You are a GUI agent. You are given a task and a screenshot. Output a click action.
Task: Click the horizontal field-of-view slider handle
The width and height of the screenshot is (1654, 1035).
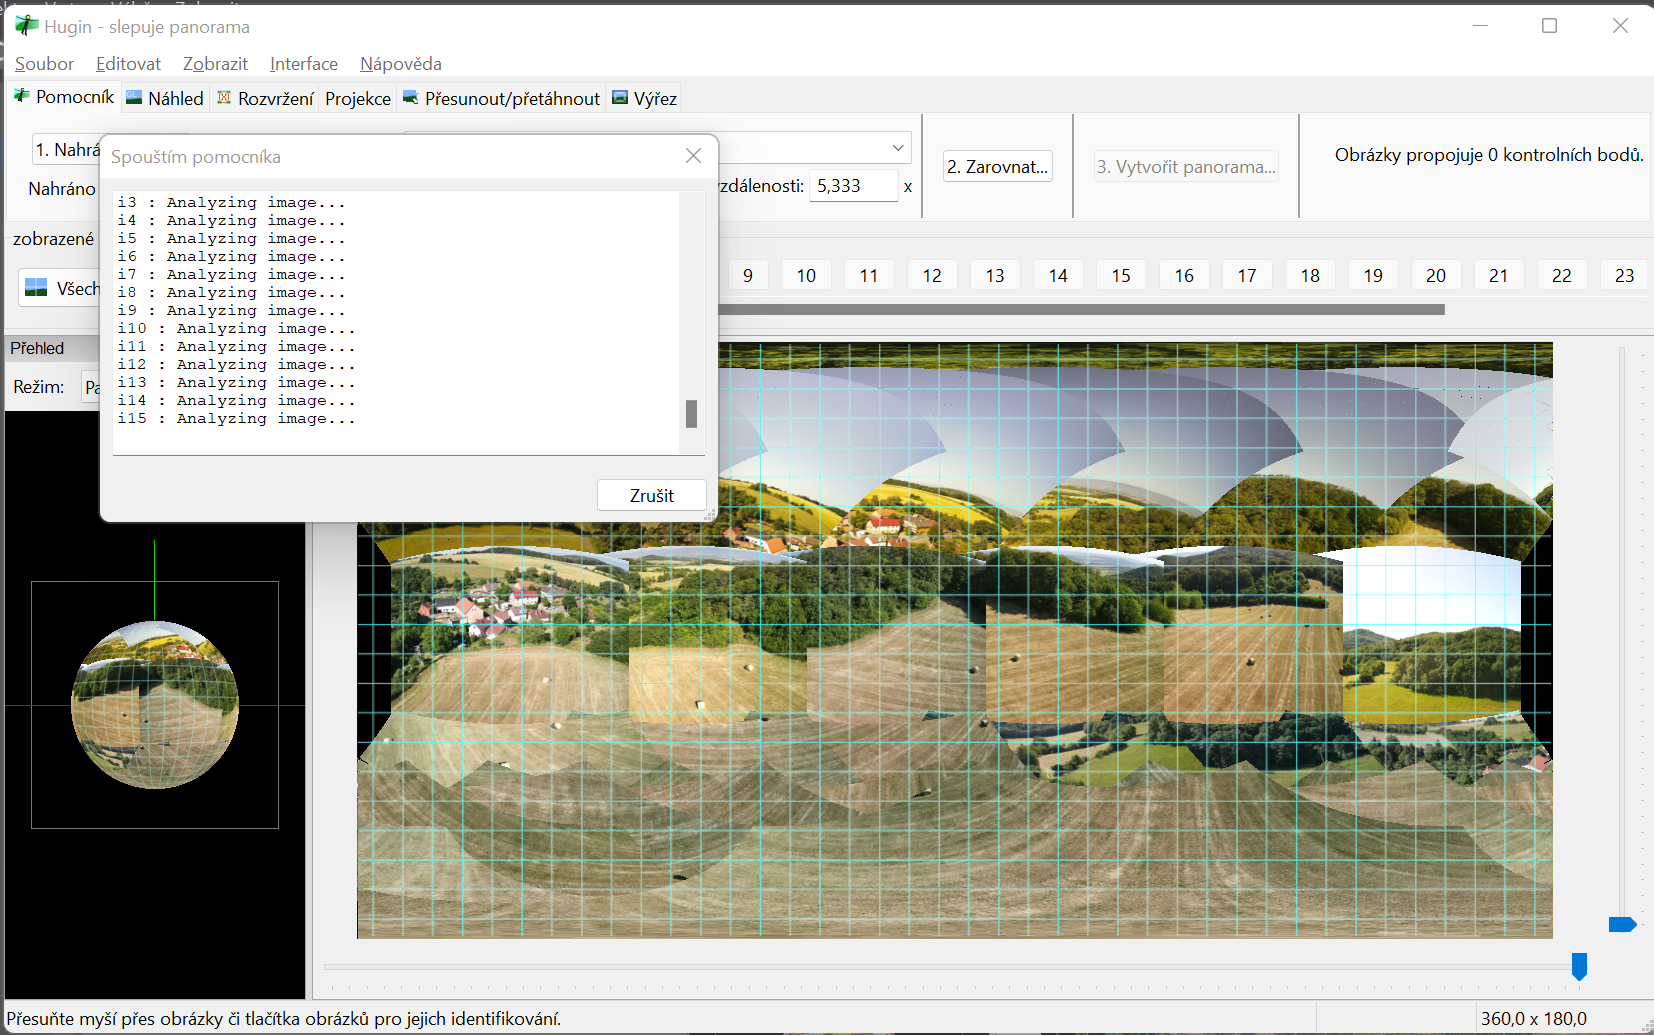(x=1579, y=966)
